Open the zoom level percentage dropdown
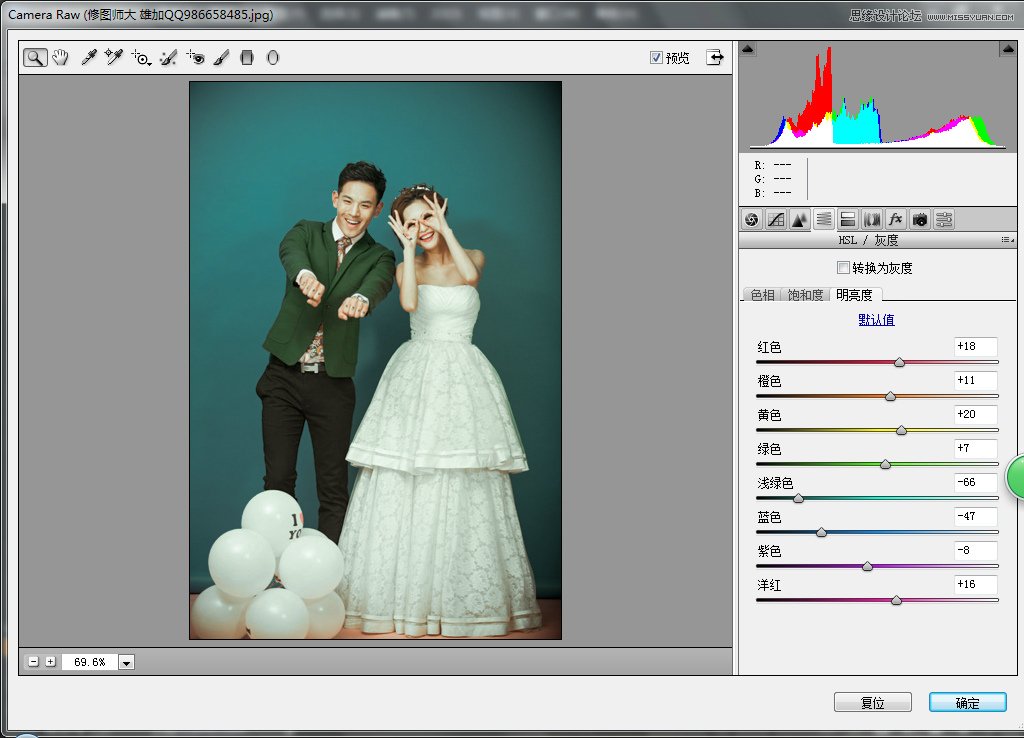The height and width of the screenshot is (738, 1024). click(x=126, y=661)
